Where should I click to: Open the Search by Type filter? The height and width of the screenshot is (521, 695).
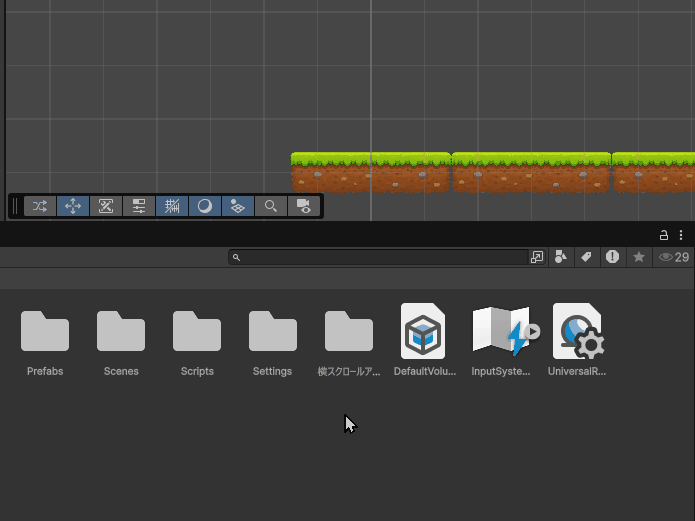point(561,257)
